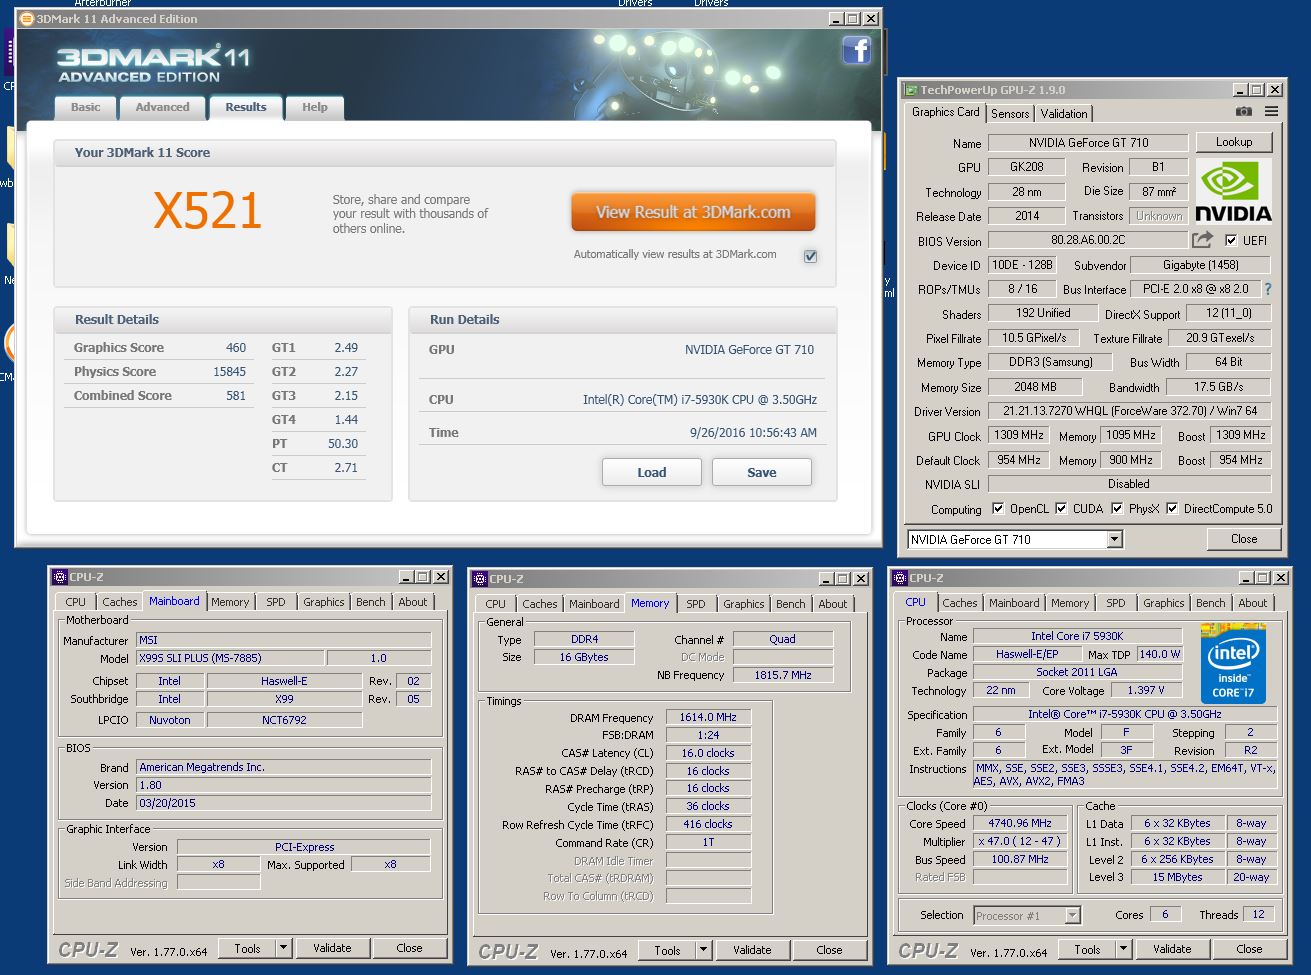This screenshot has width=1311, height=975.
Task: Click the GPU Name field NVIDIA GeForce GT 710
Action: (1087, 143)
